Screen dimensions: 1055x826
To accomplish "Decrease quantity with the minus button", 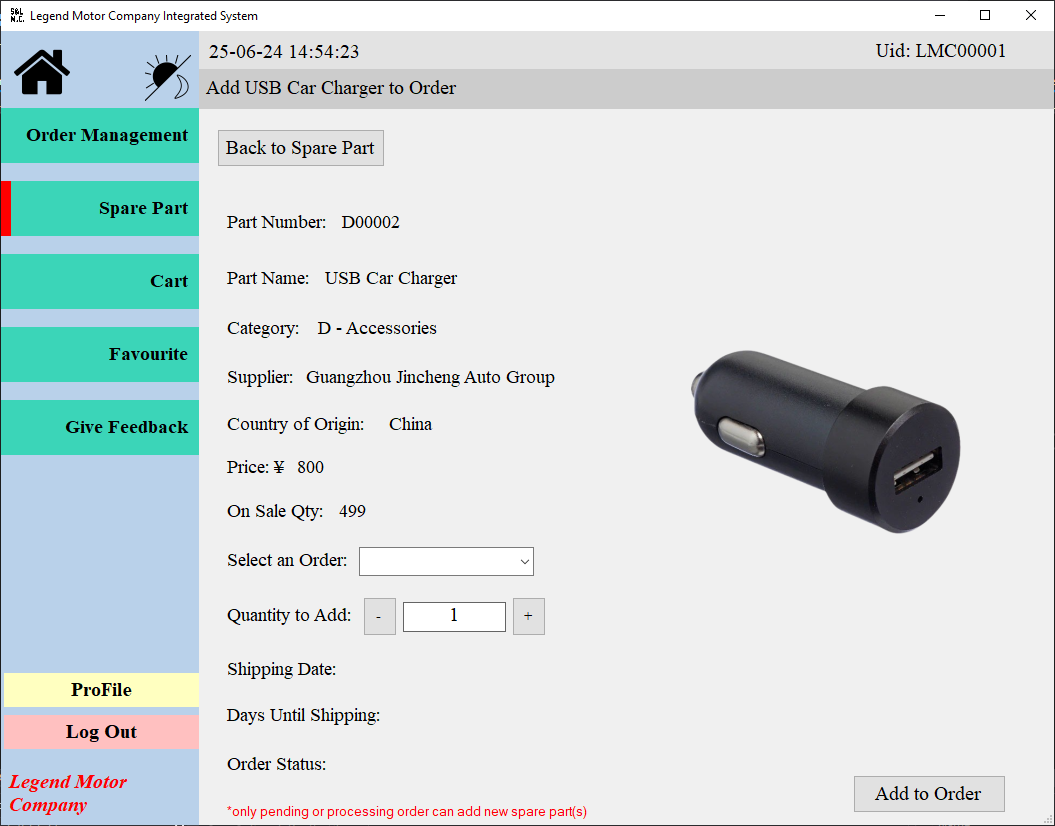I will click(x=379, y=616).
